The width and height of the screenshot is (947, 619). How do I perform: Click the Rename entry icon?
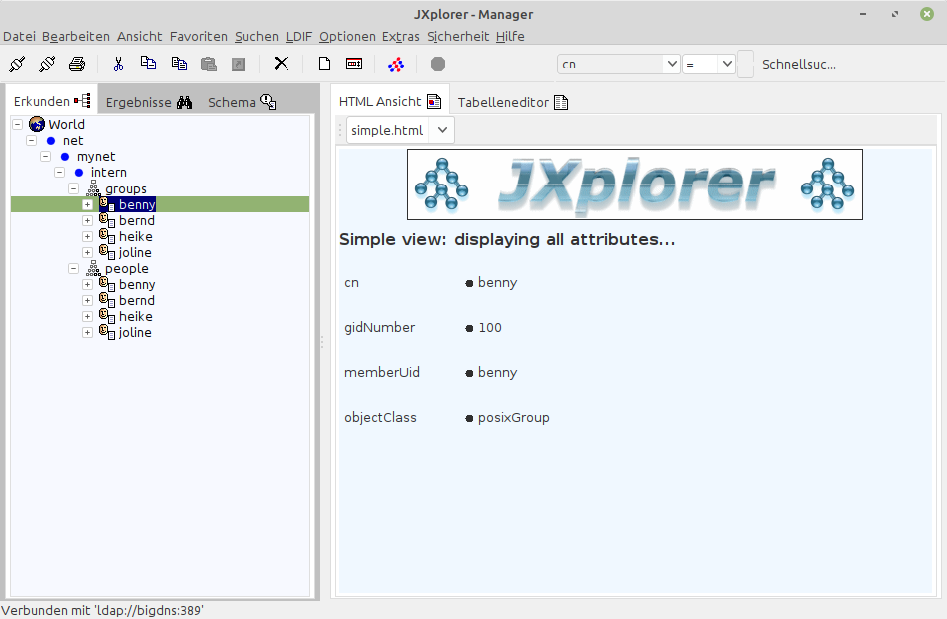(354, 64)
